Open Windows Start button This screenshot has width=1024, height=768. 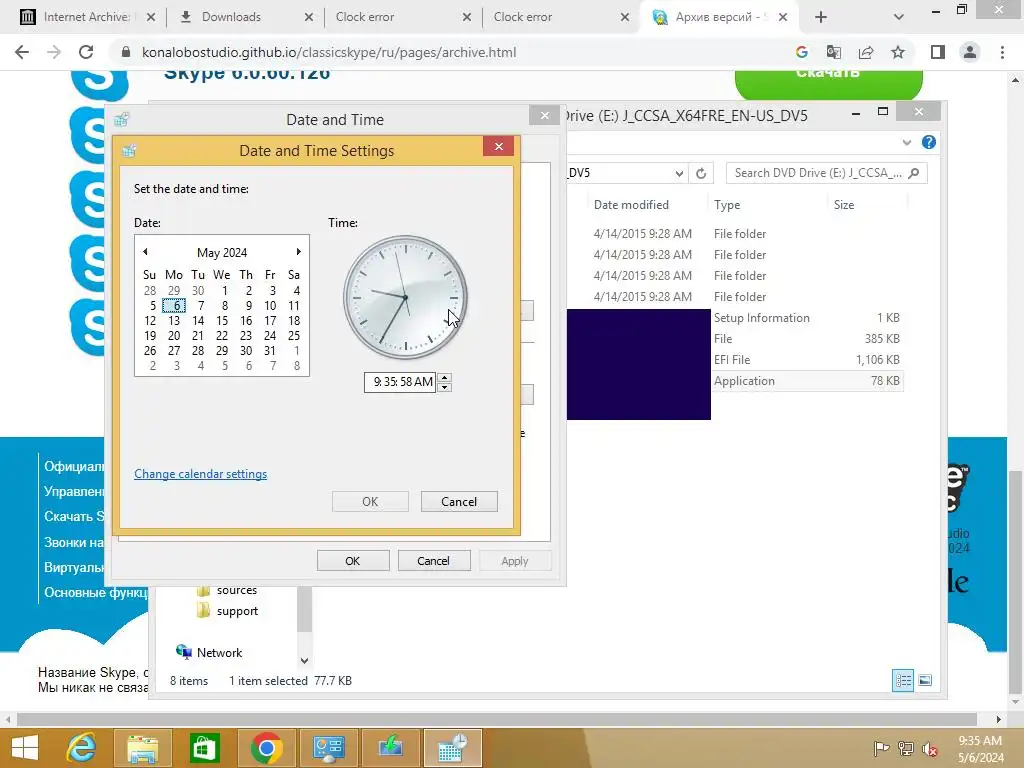pos(25,748)
